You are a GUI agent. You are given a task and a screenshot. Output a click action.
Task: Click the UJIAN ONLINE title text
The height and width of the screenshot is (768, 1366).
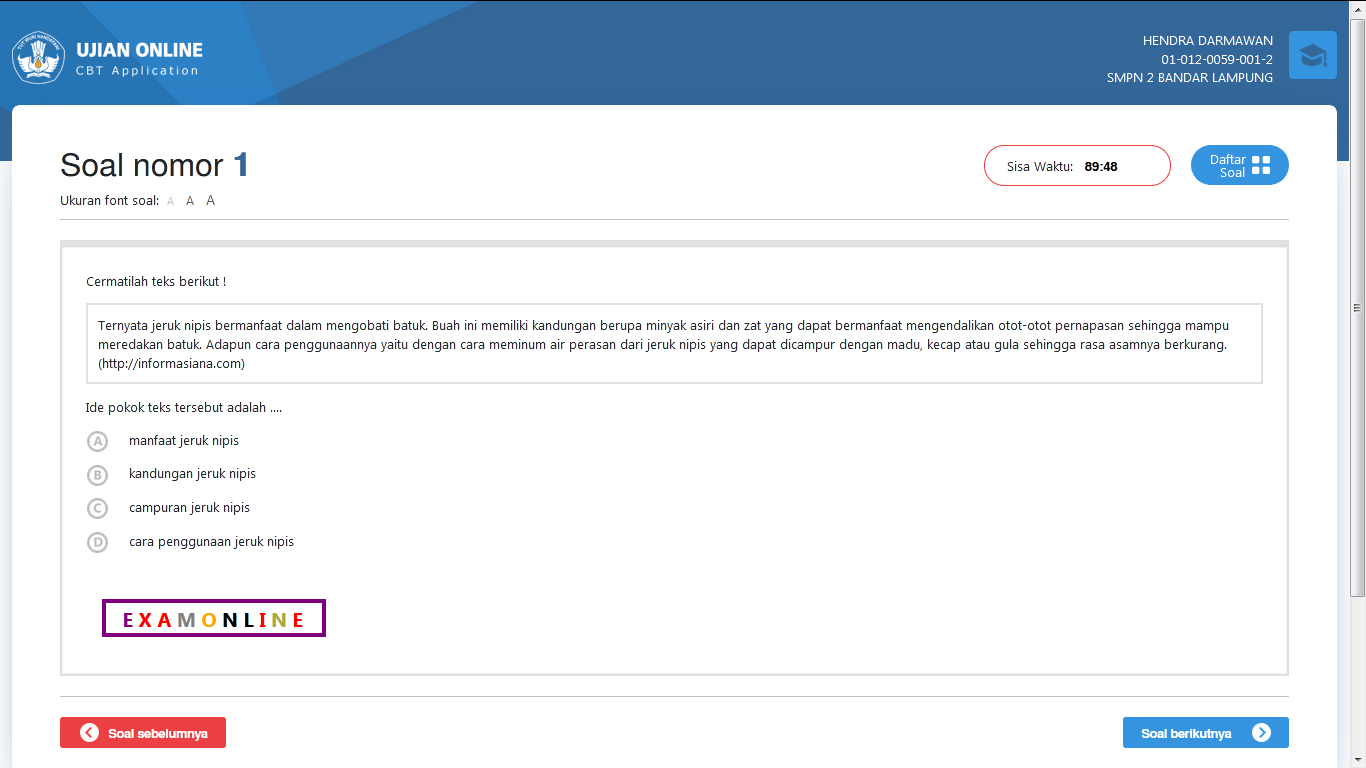pyautogui.click(x=139, y=50)
